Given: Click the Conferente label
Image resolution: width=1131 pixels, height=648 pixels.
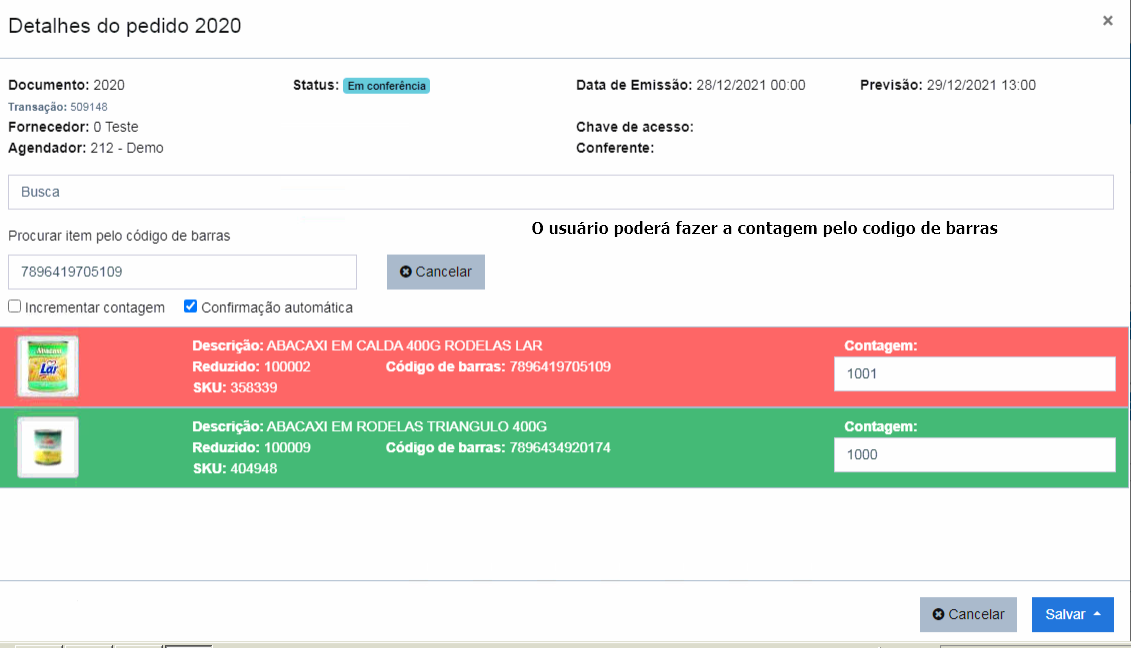Looking at the screenshot, I should [x=615, y=148].
